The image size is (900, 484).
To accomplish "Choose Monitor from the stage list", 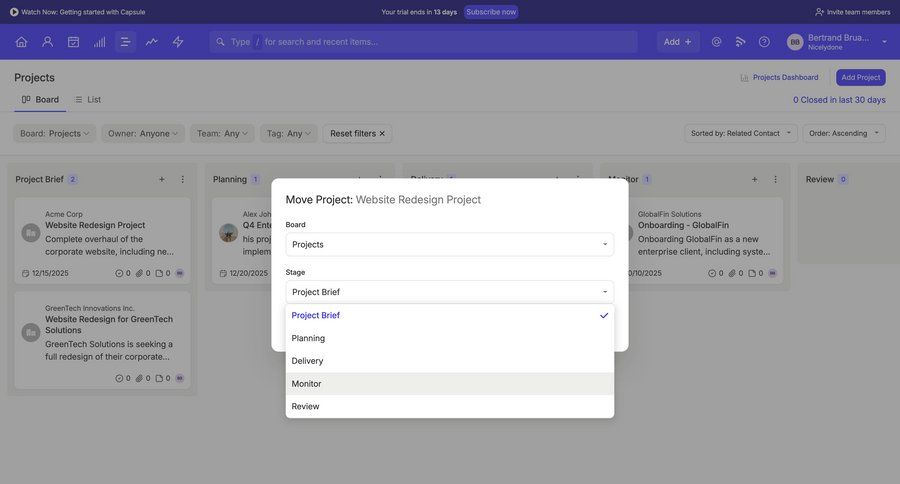I will coord(449,384).
